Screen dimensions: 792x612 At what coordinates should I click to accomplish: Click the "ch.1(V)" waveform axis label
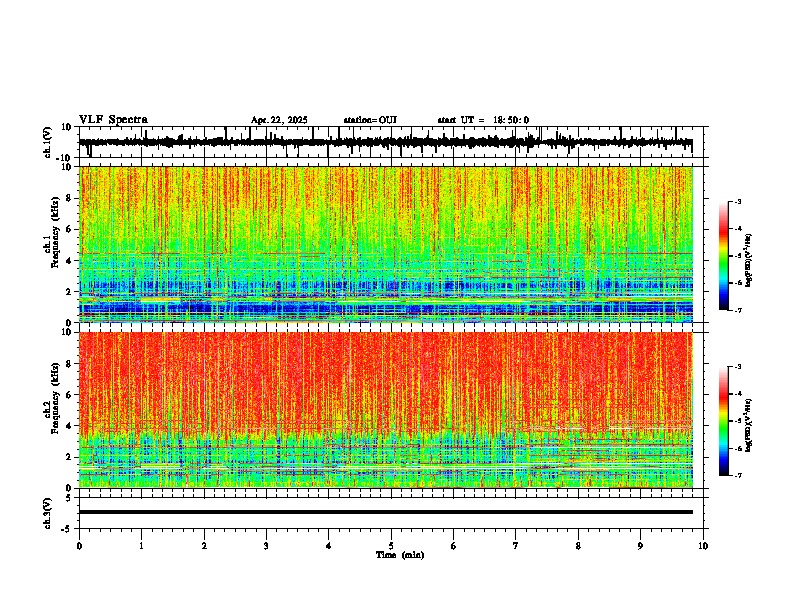click(x=48, y=142)
